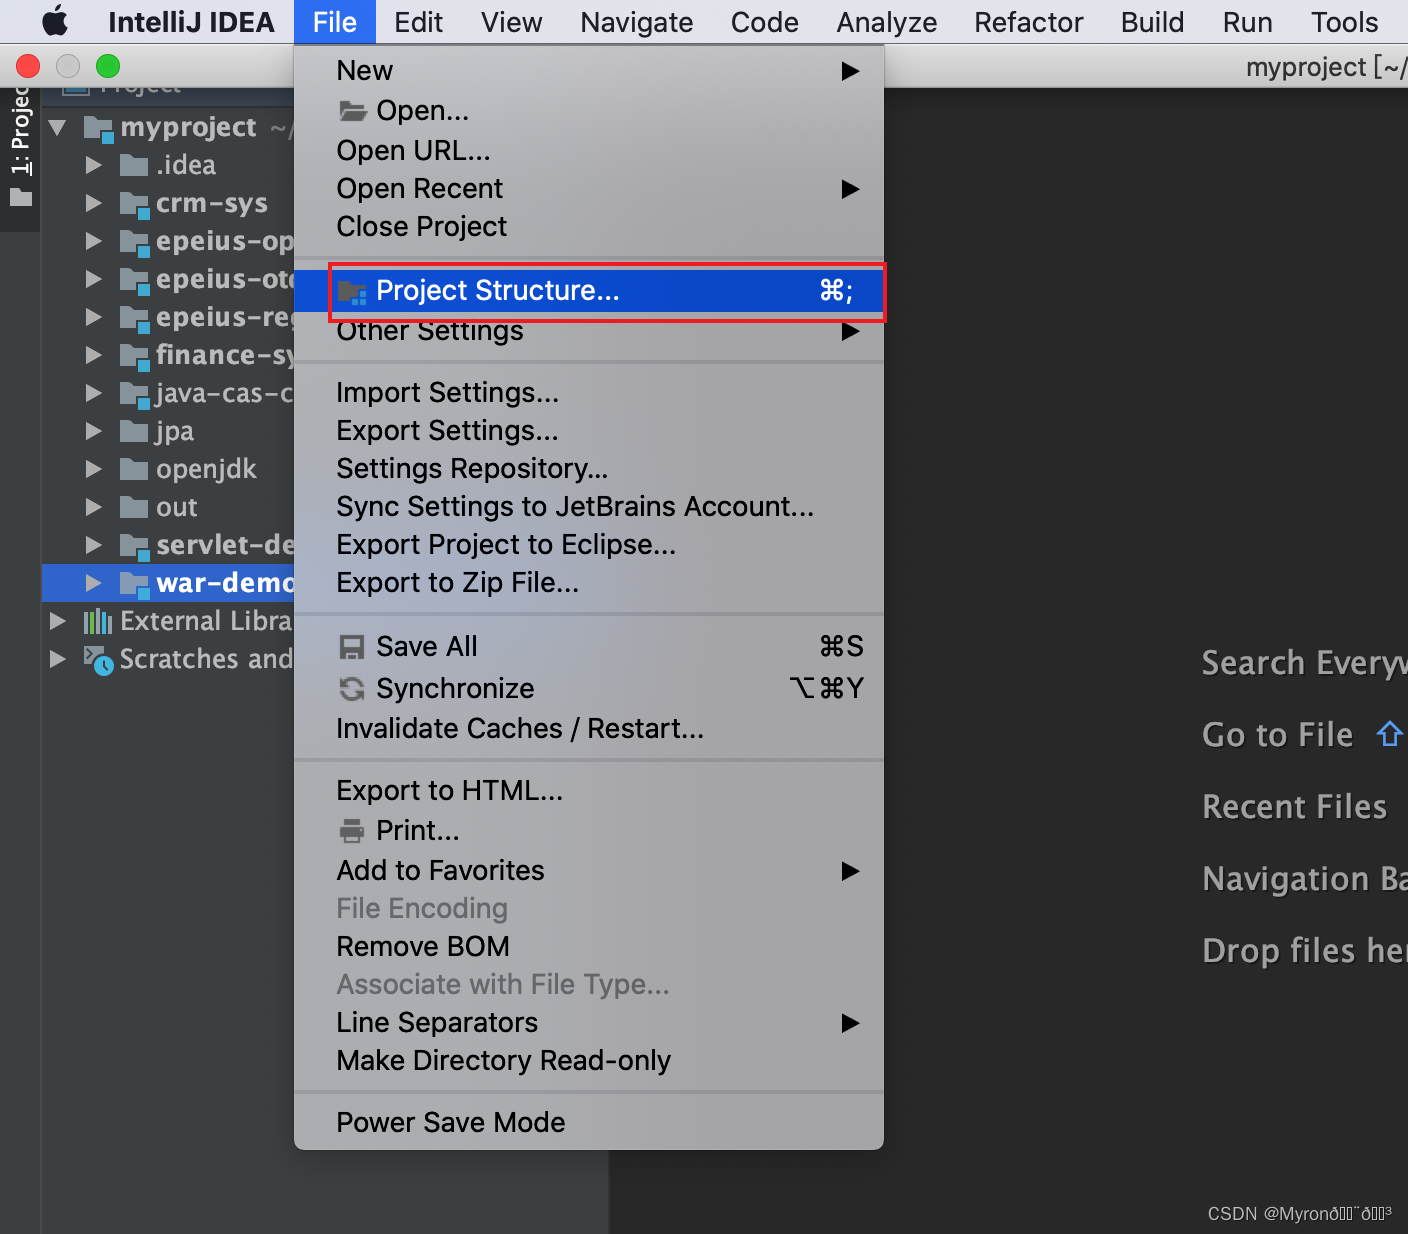Open the Other Settings submenu
The image size is (1408, 1234).
pyautogui.click(x=589, y=331)
